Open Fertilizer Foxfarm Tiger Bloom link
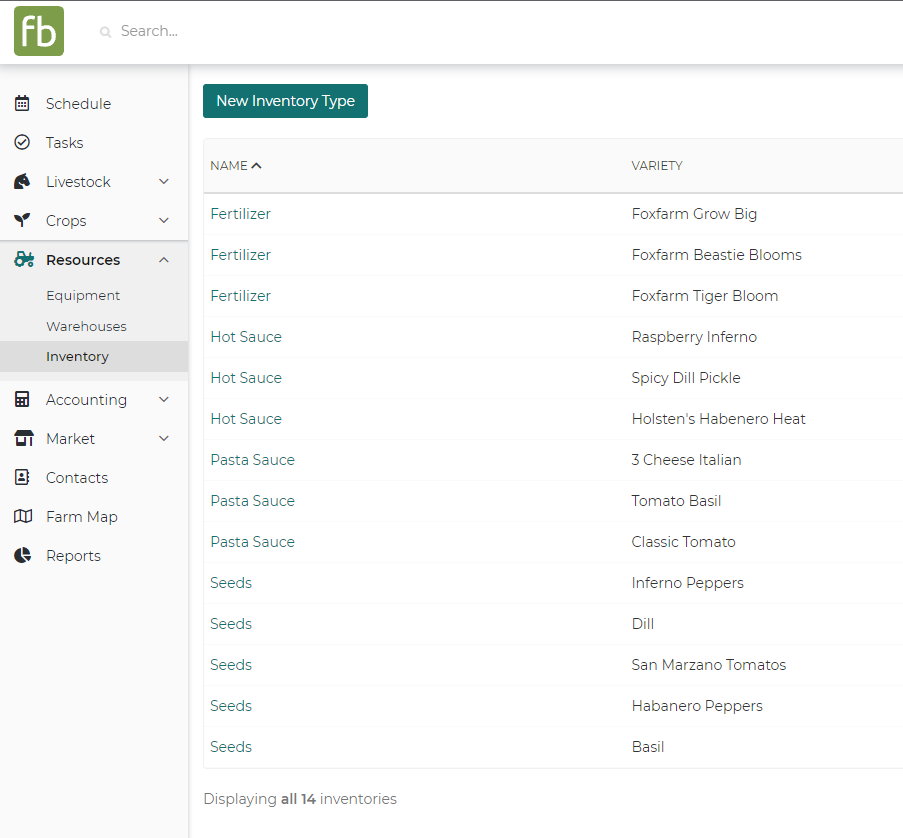903x838 pixels. (240, 296)
